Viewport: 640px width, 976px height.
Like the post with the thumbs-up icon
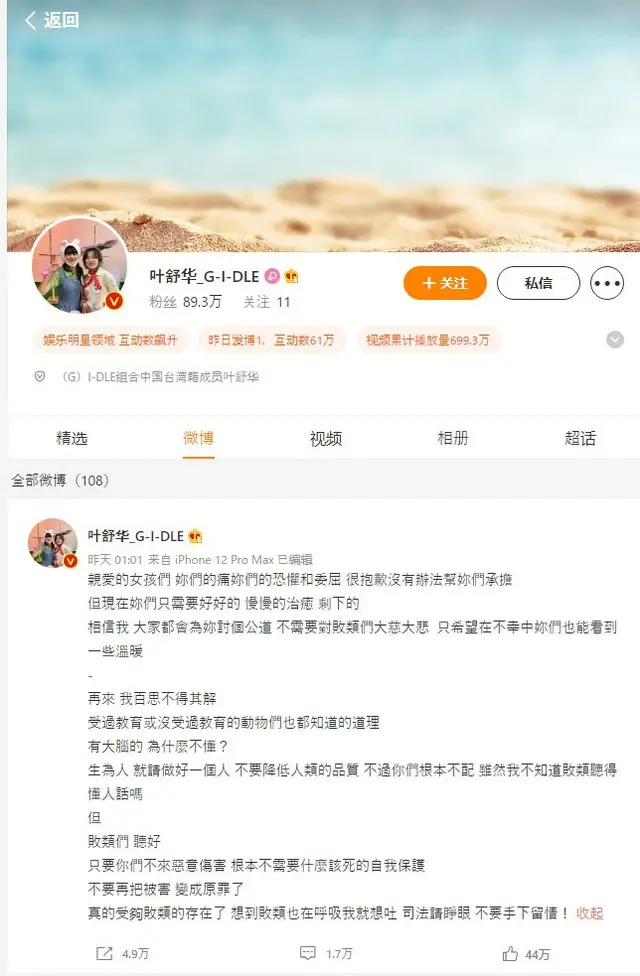(510, 953)
